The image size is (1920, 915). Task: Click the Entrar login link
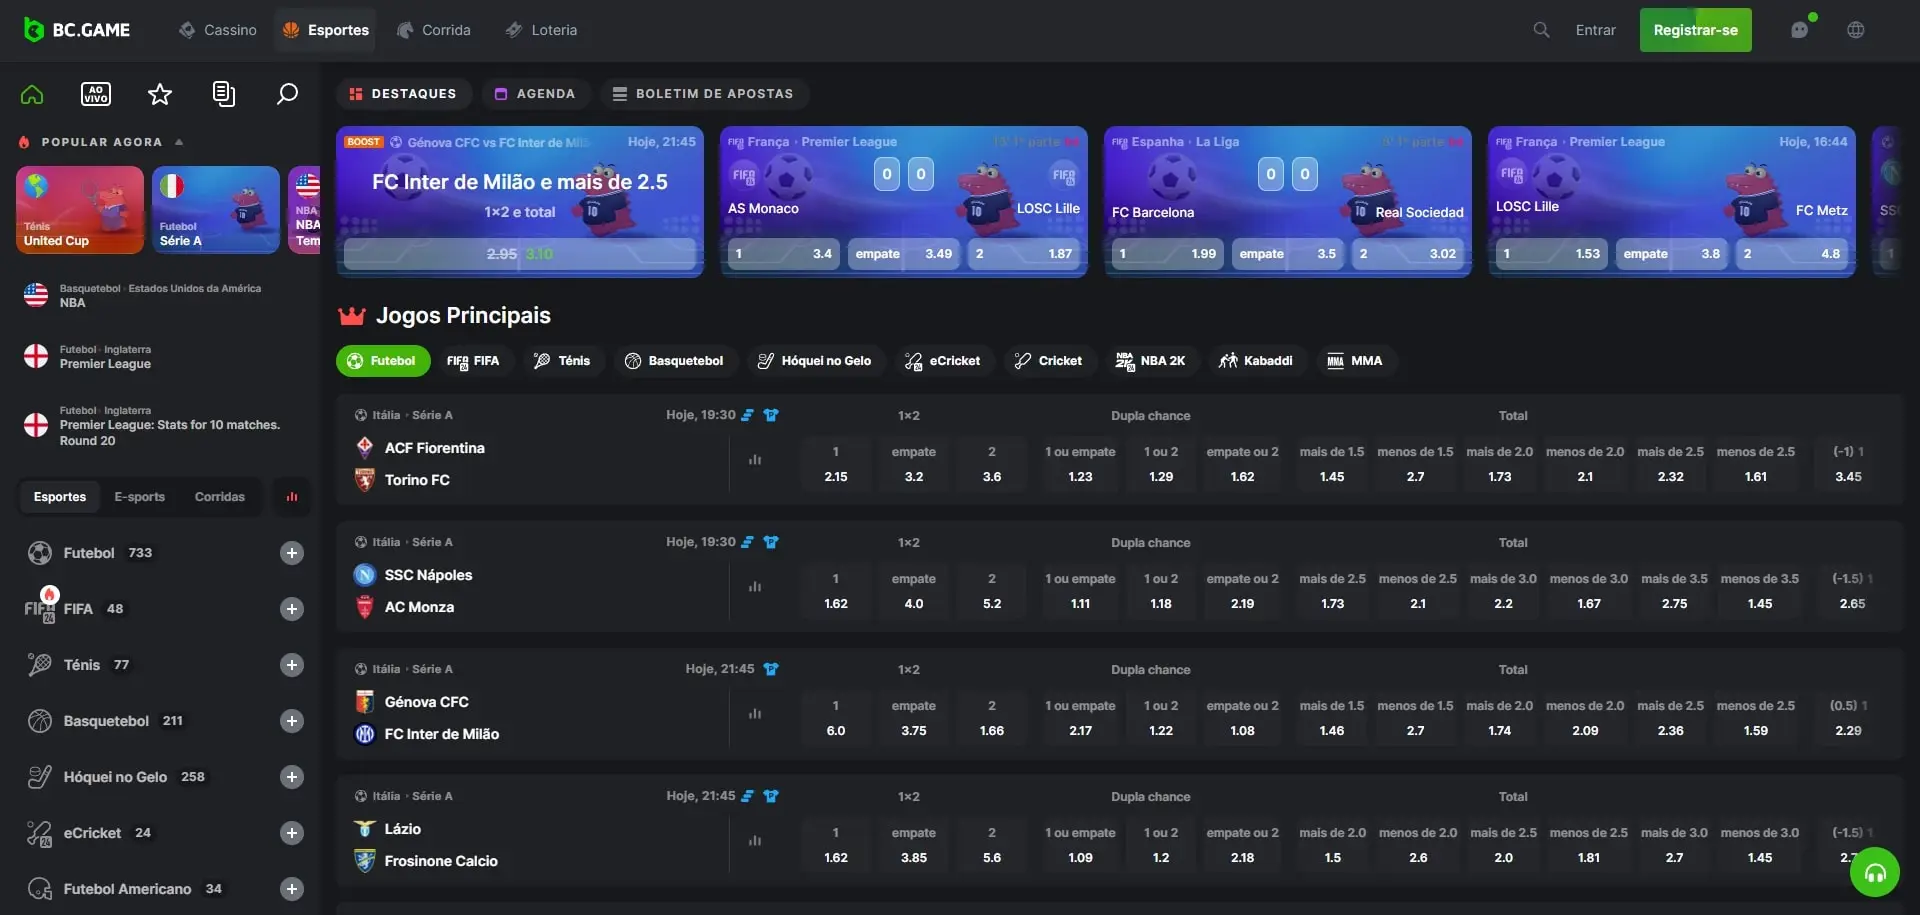(1595, 30)
